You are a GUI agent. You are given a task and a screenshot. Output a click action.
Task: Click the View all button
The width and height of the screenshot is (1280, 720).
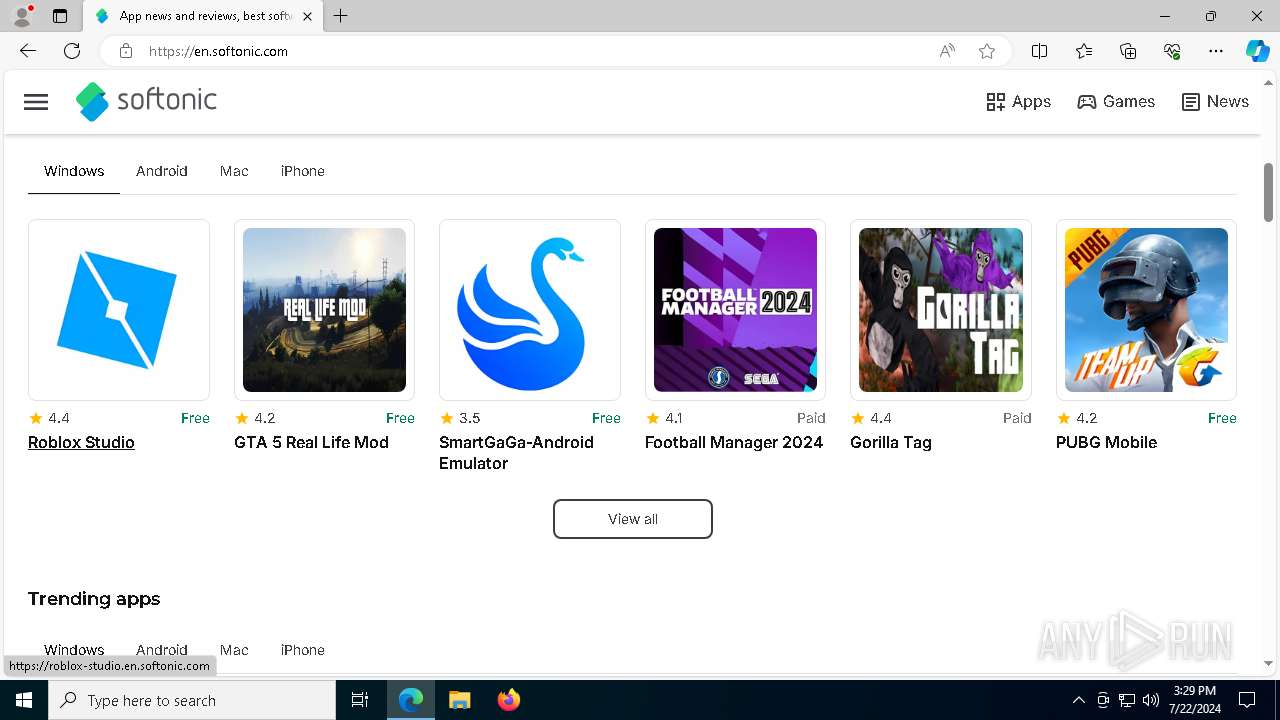pos(633,519)
